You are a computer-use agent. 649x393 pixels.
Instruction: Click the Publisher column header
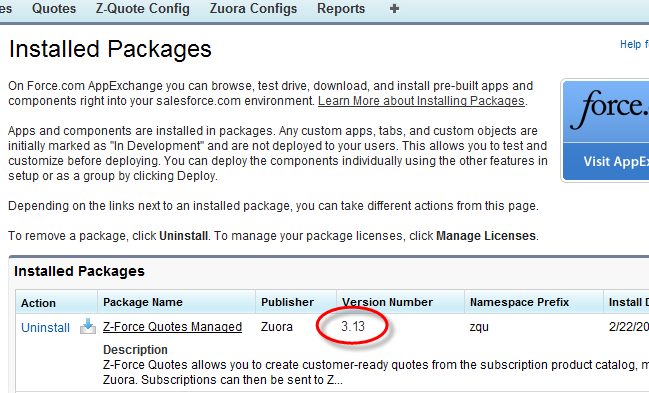coord(296,302)
